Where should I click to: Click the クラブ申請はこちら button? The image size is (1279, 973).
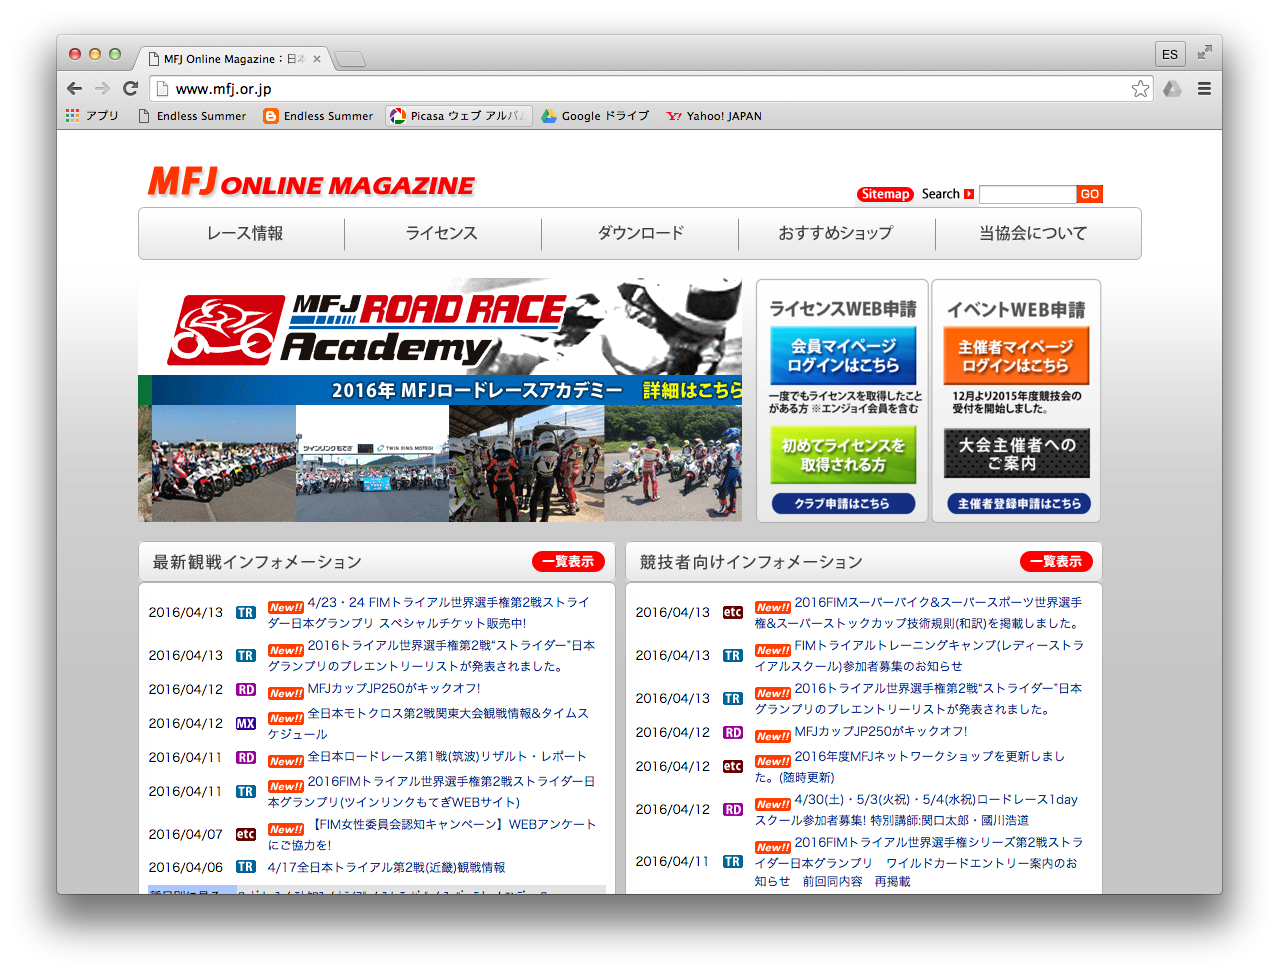coord(843,503)
